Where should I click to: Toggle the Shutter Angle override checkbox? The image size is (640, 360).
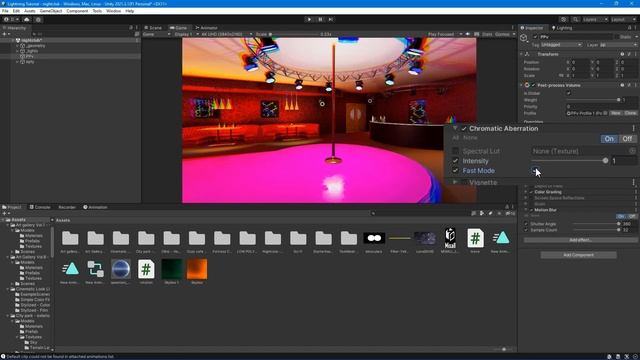(526, 224)
